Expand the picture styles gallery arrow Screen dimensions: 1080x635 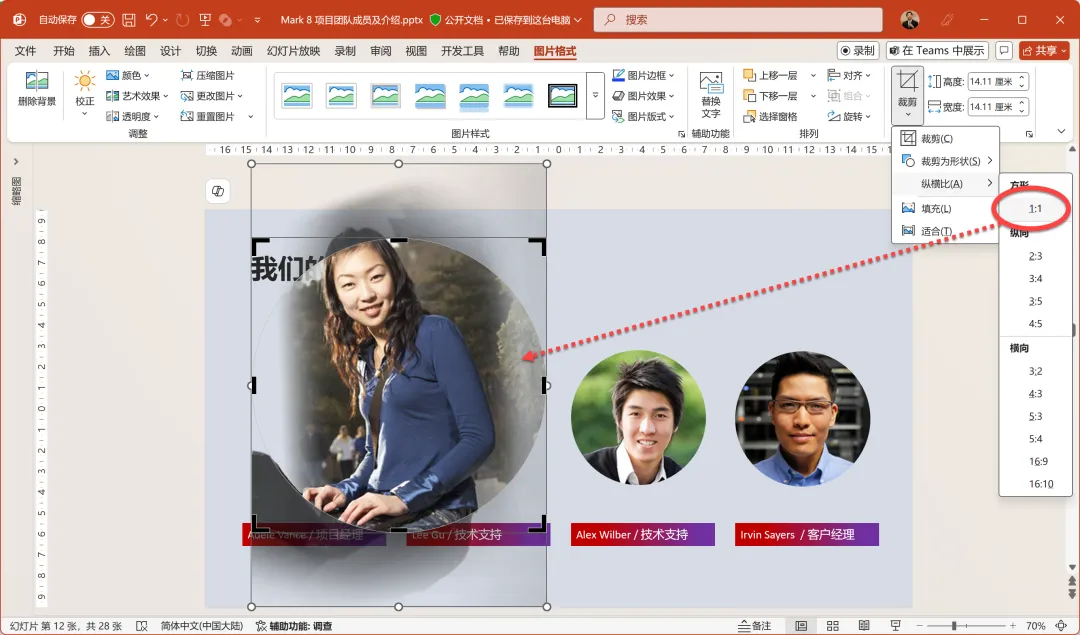click(x=595, y=96)
